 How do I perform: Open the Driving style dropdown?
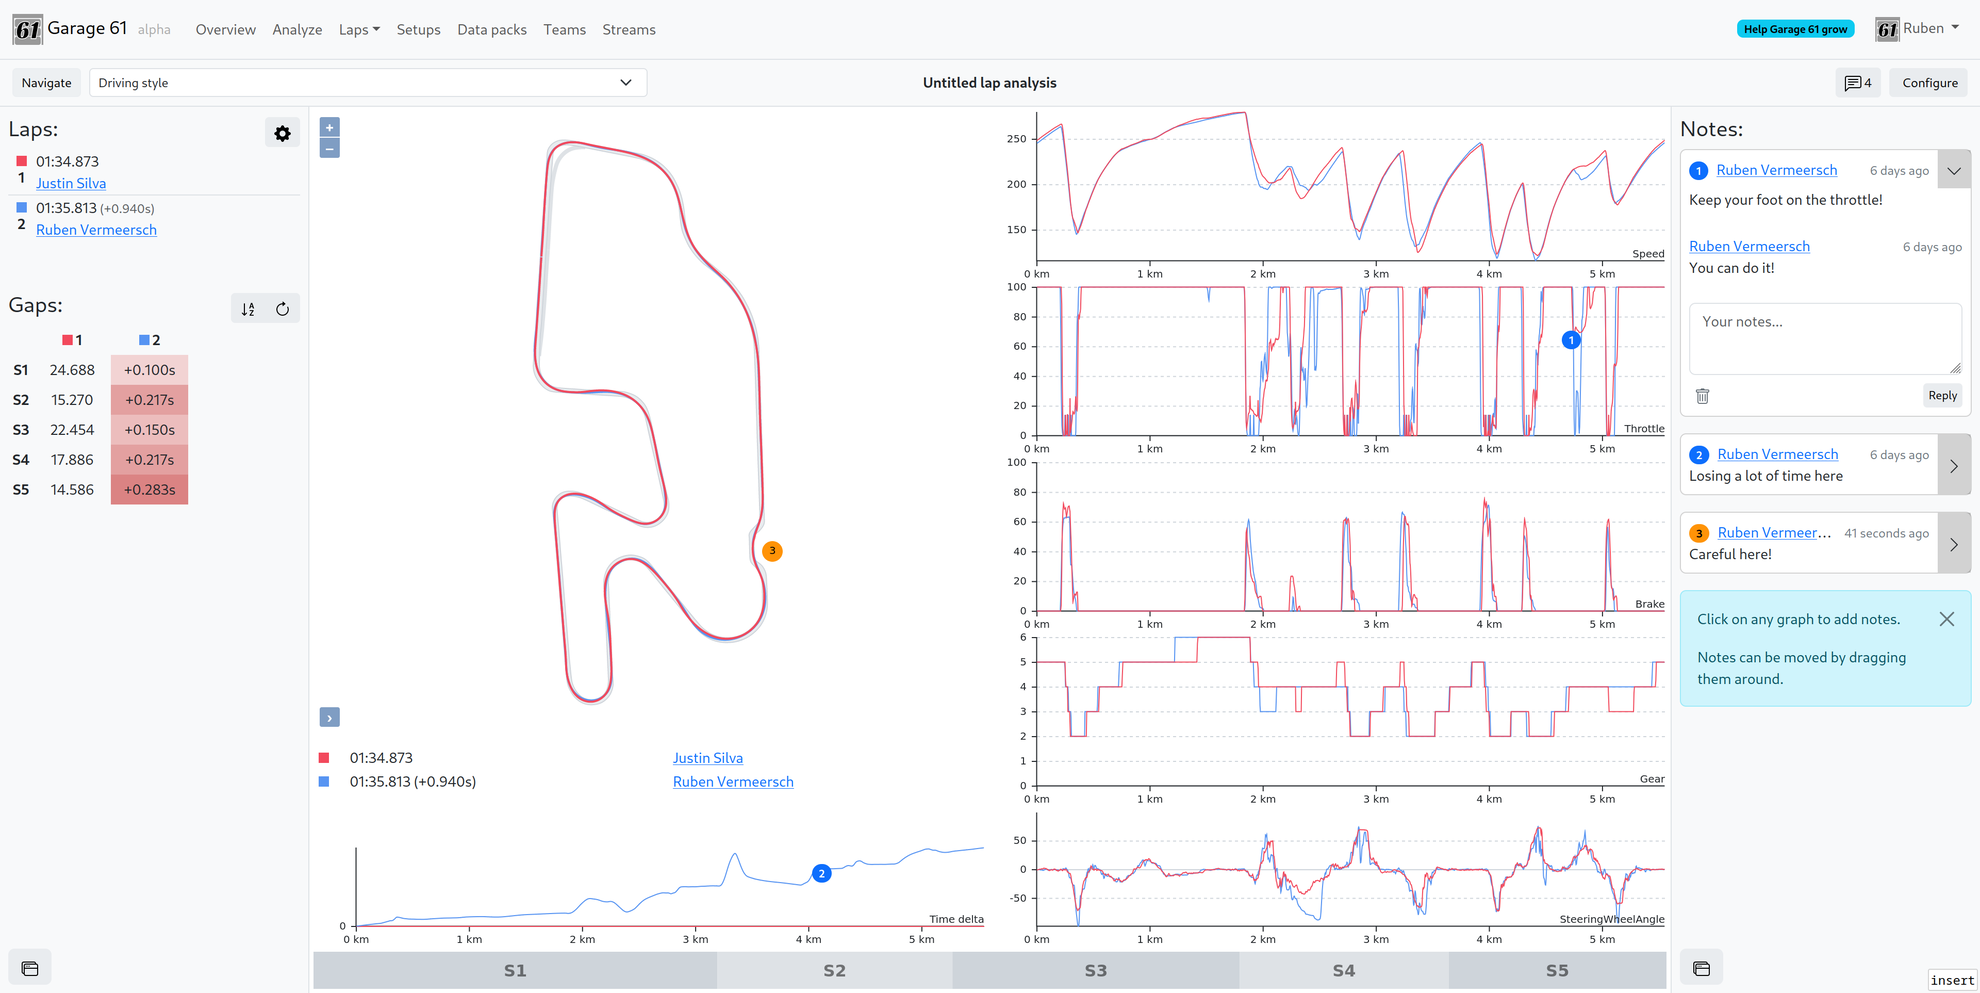[367, 83]
